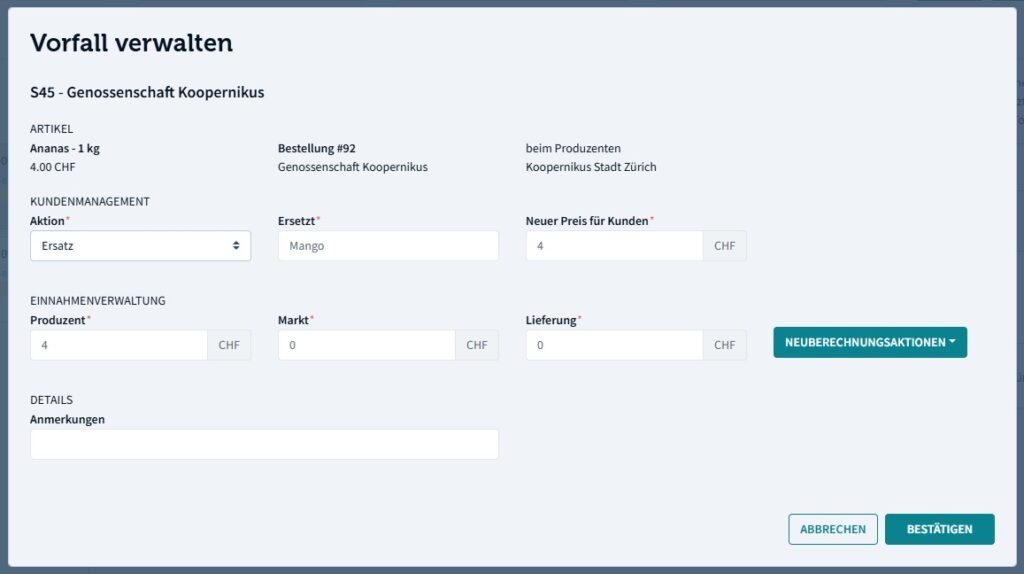Click into the Anmerkungen text field
This screenshot has width=1024, height=574.
pos(264,444)
